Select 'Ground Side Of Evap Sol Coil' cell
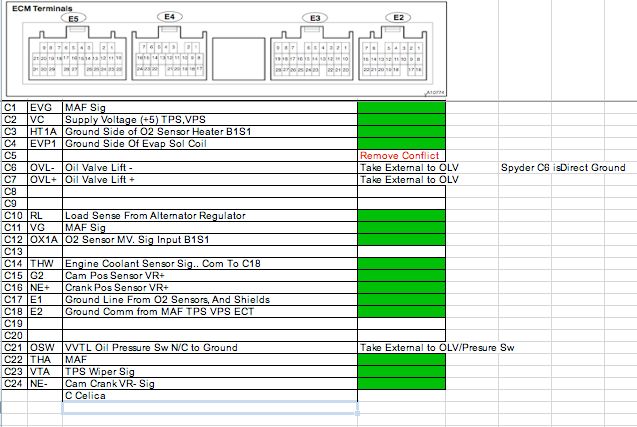The height and width of the screenshot is (427, 637). (210, 143)
